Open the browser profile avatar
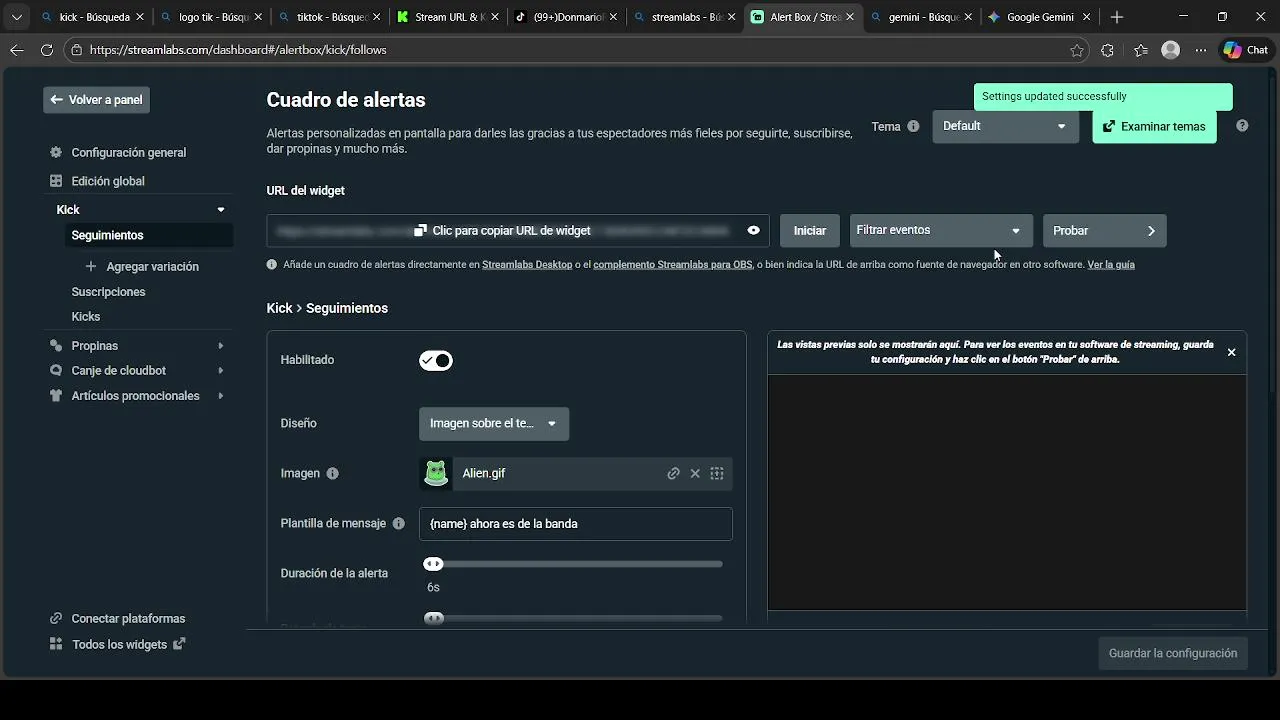The image size is (1280, 720). pyautogui.click(x=1170, y=50)
